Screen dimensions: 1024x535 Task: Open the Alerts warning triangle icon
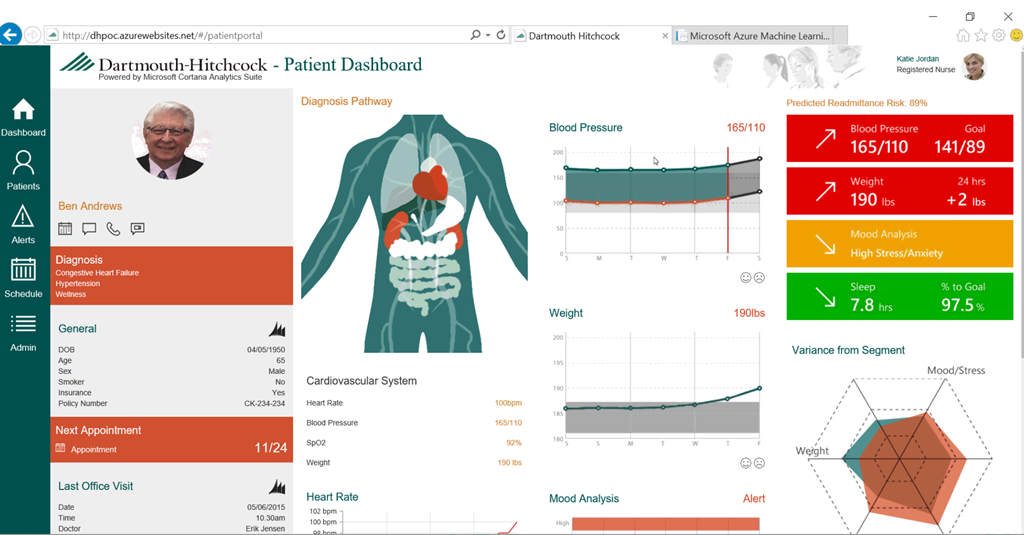point(23,217)
